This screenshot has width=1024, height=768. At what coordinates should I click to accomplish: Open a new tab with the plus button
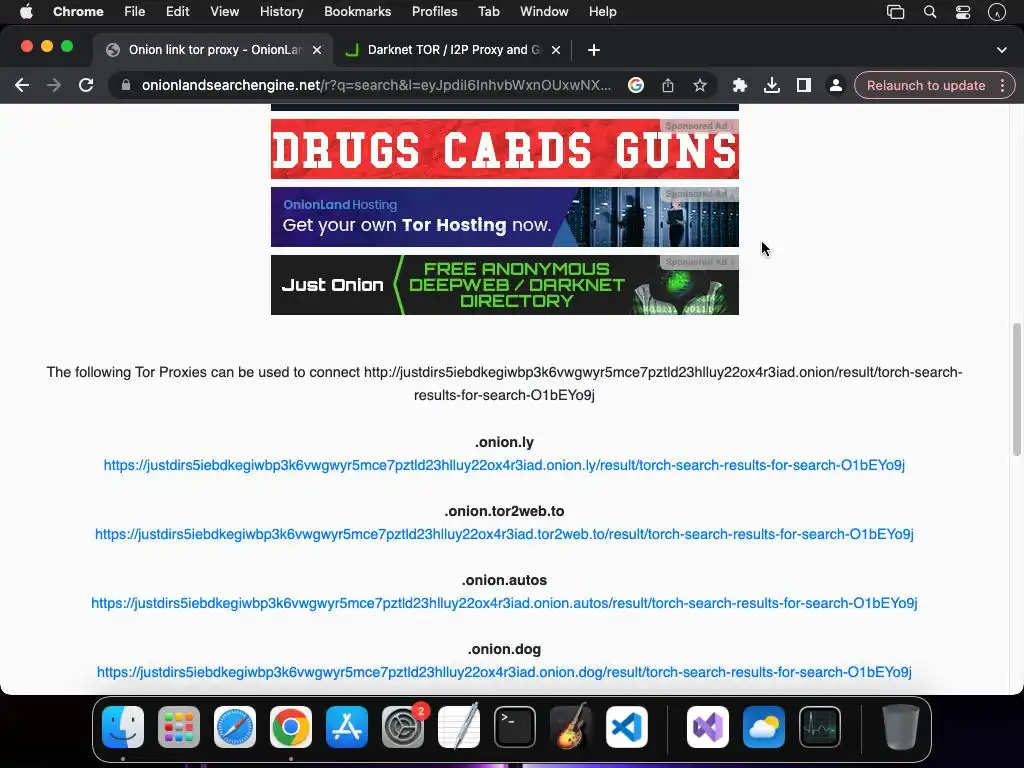click(x=594, y=50)
